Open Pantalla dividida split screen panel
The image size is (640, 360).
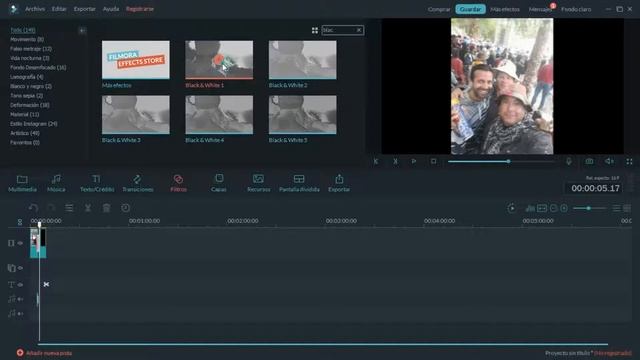point(299,183)
